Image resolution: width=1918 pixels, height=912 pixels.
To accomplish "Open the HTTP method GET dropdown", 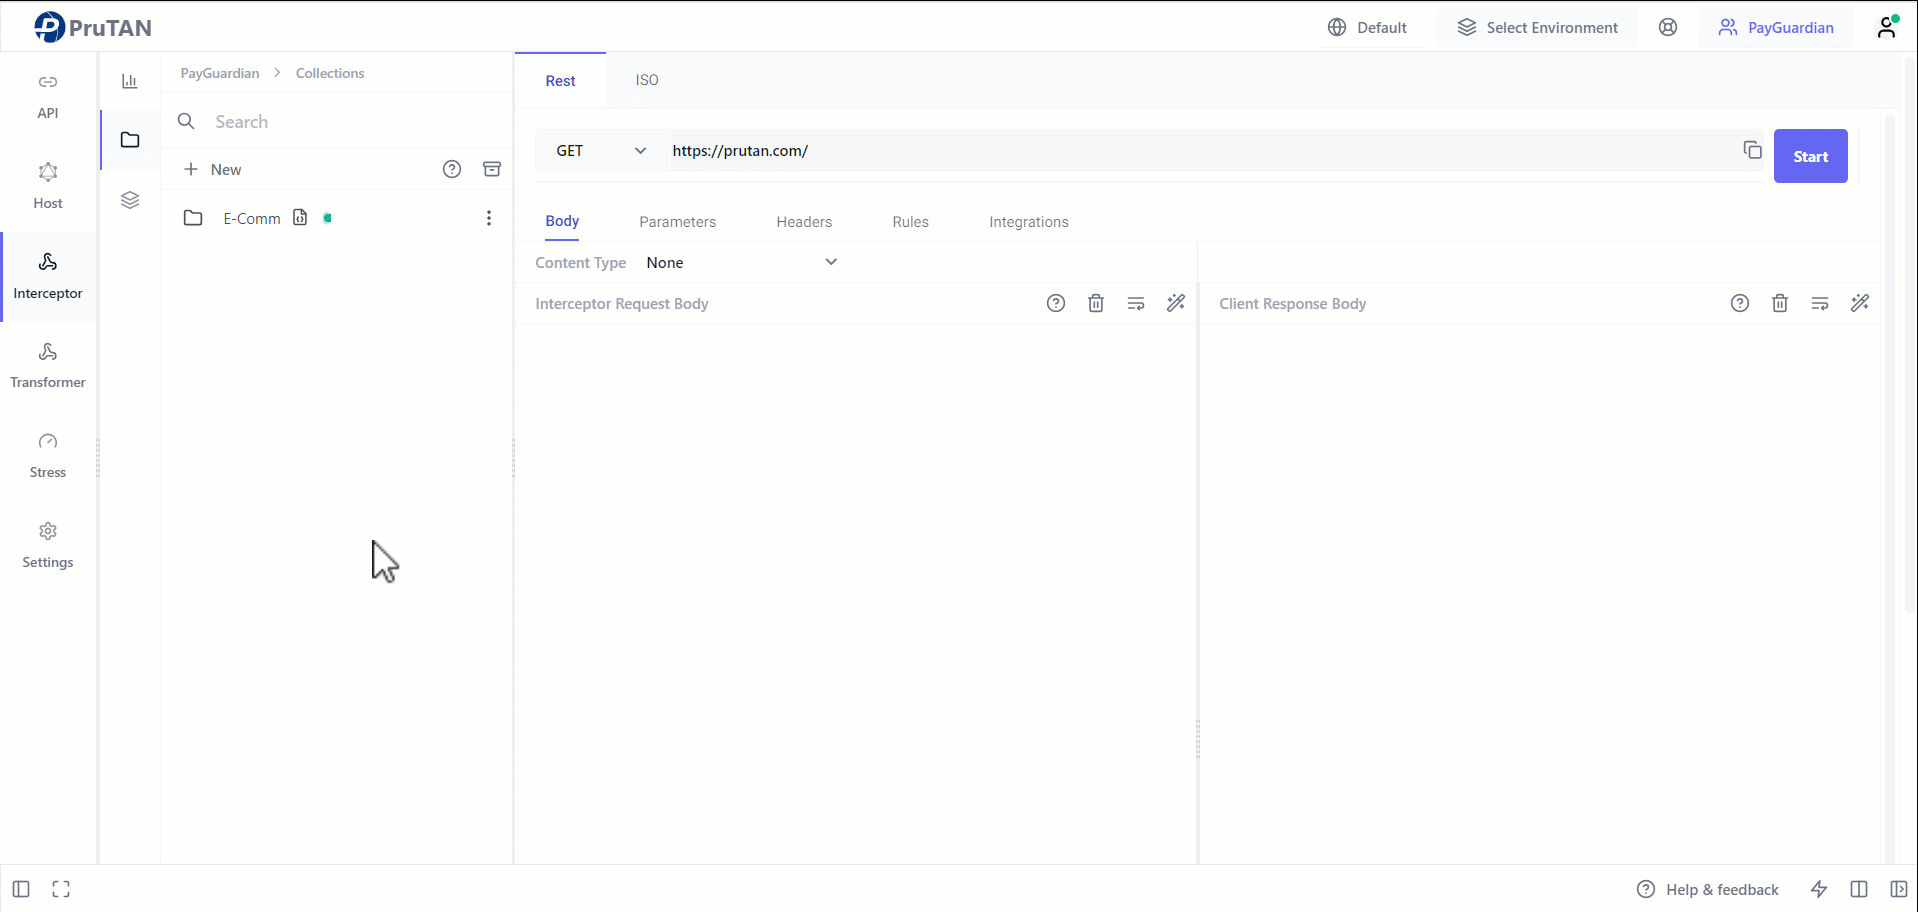I will [601, 151].
